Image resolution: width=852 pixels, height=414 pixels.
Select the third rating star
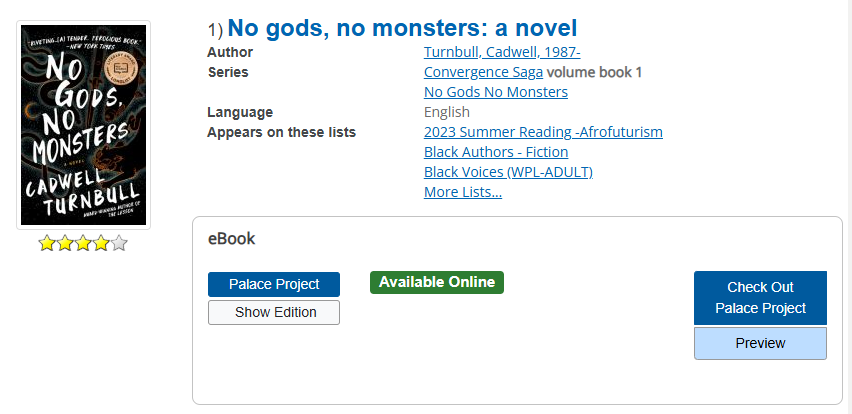83,243
